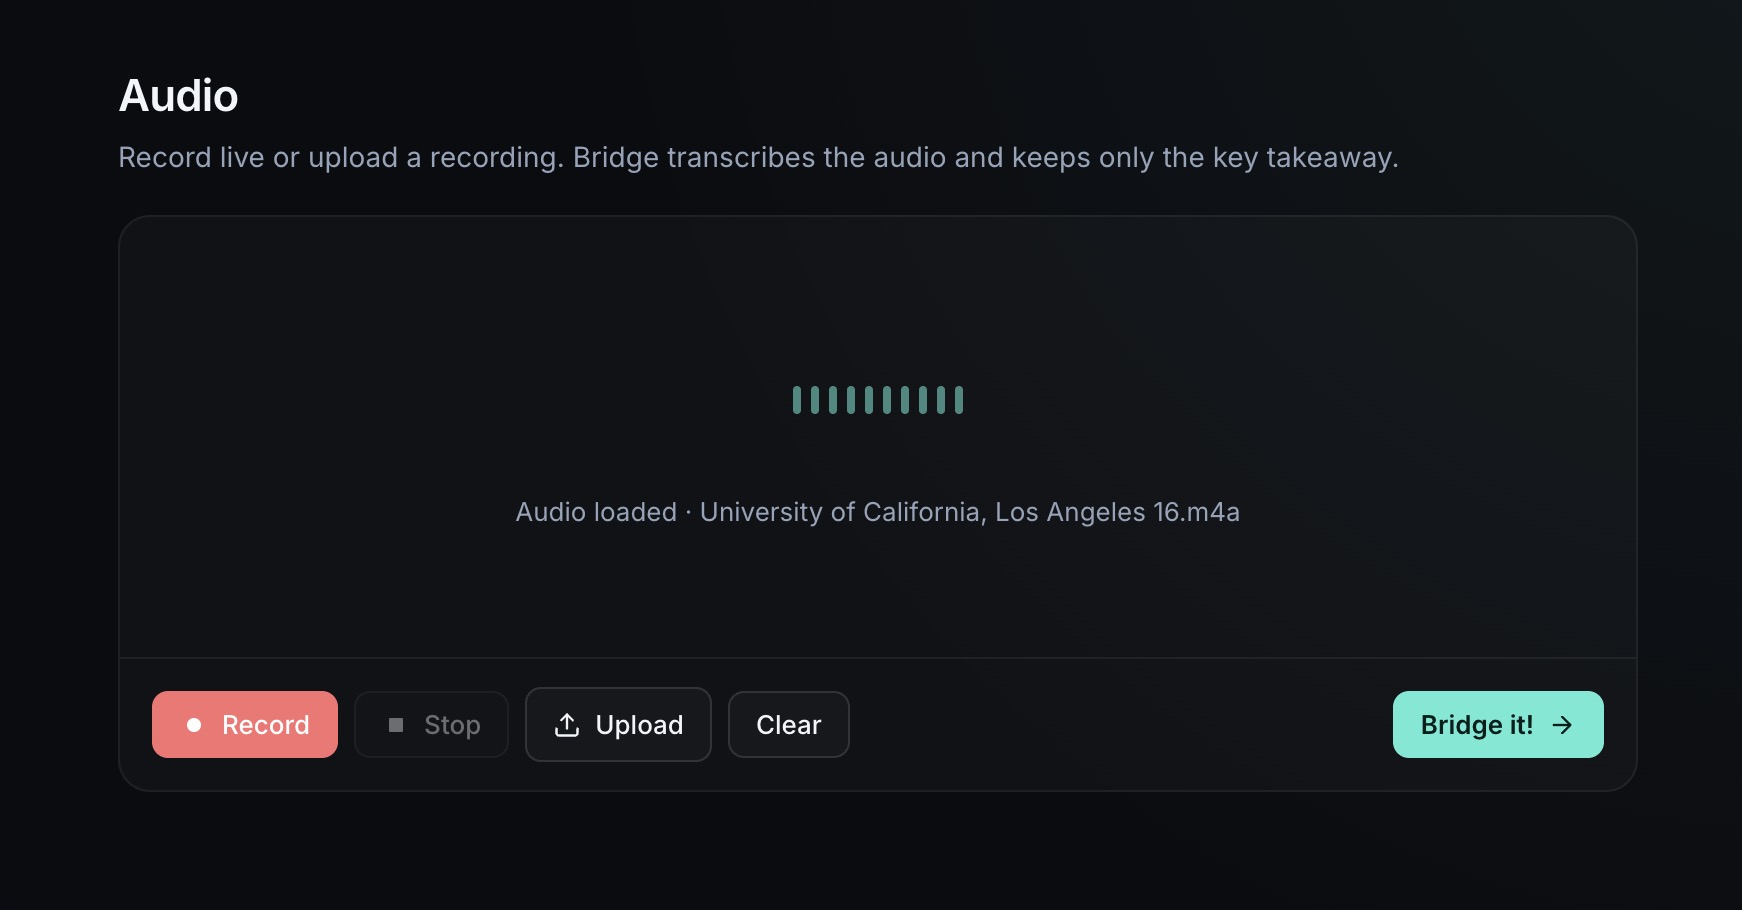
Task: Select the 'Audio loaded' status text
Action: [596, 512]
